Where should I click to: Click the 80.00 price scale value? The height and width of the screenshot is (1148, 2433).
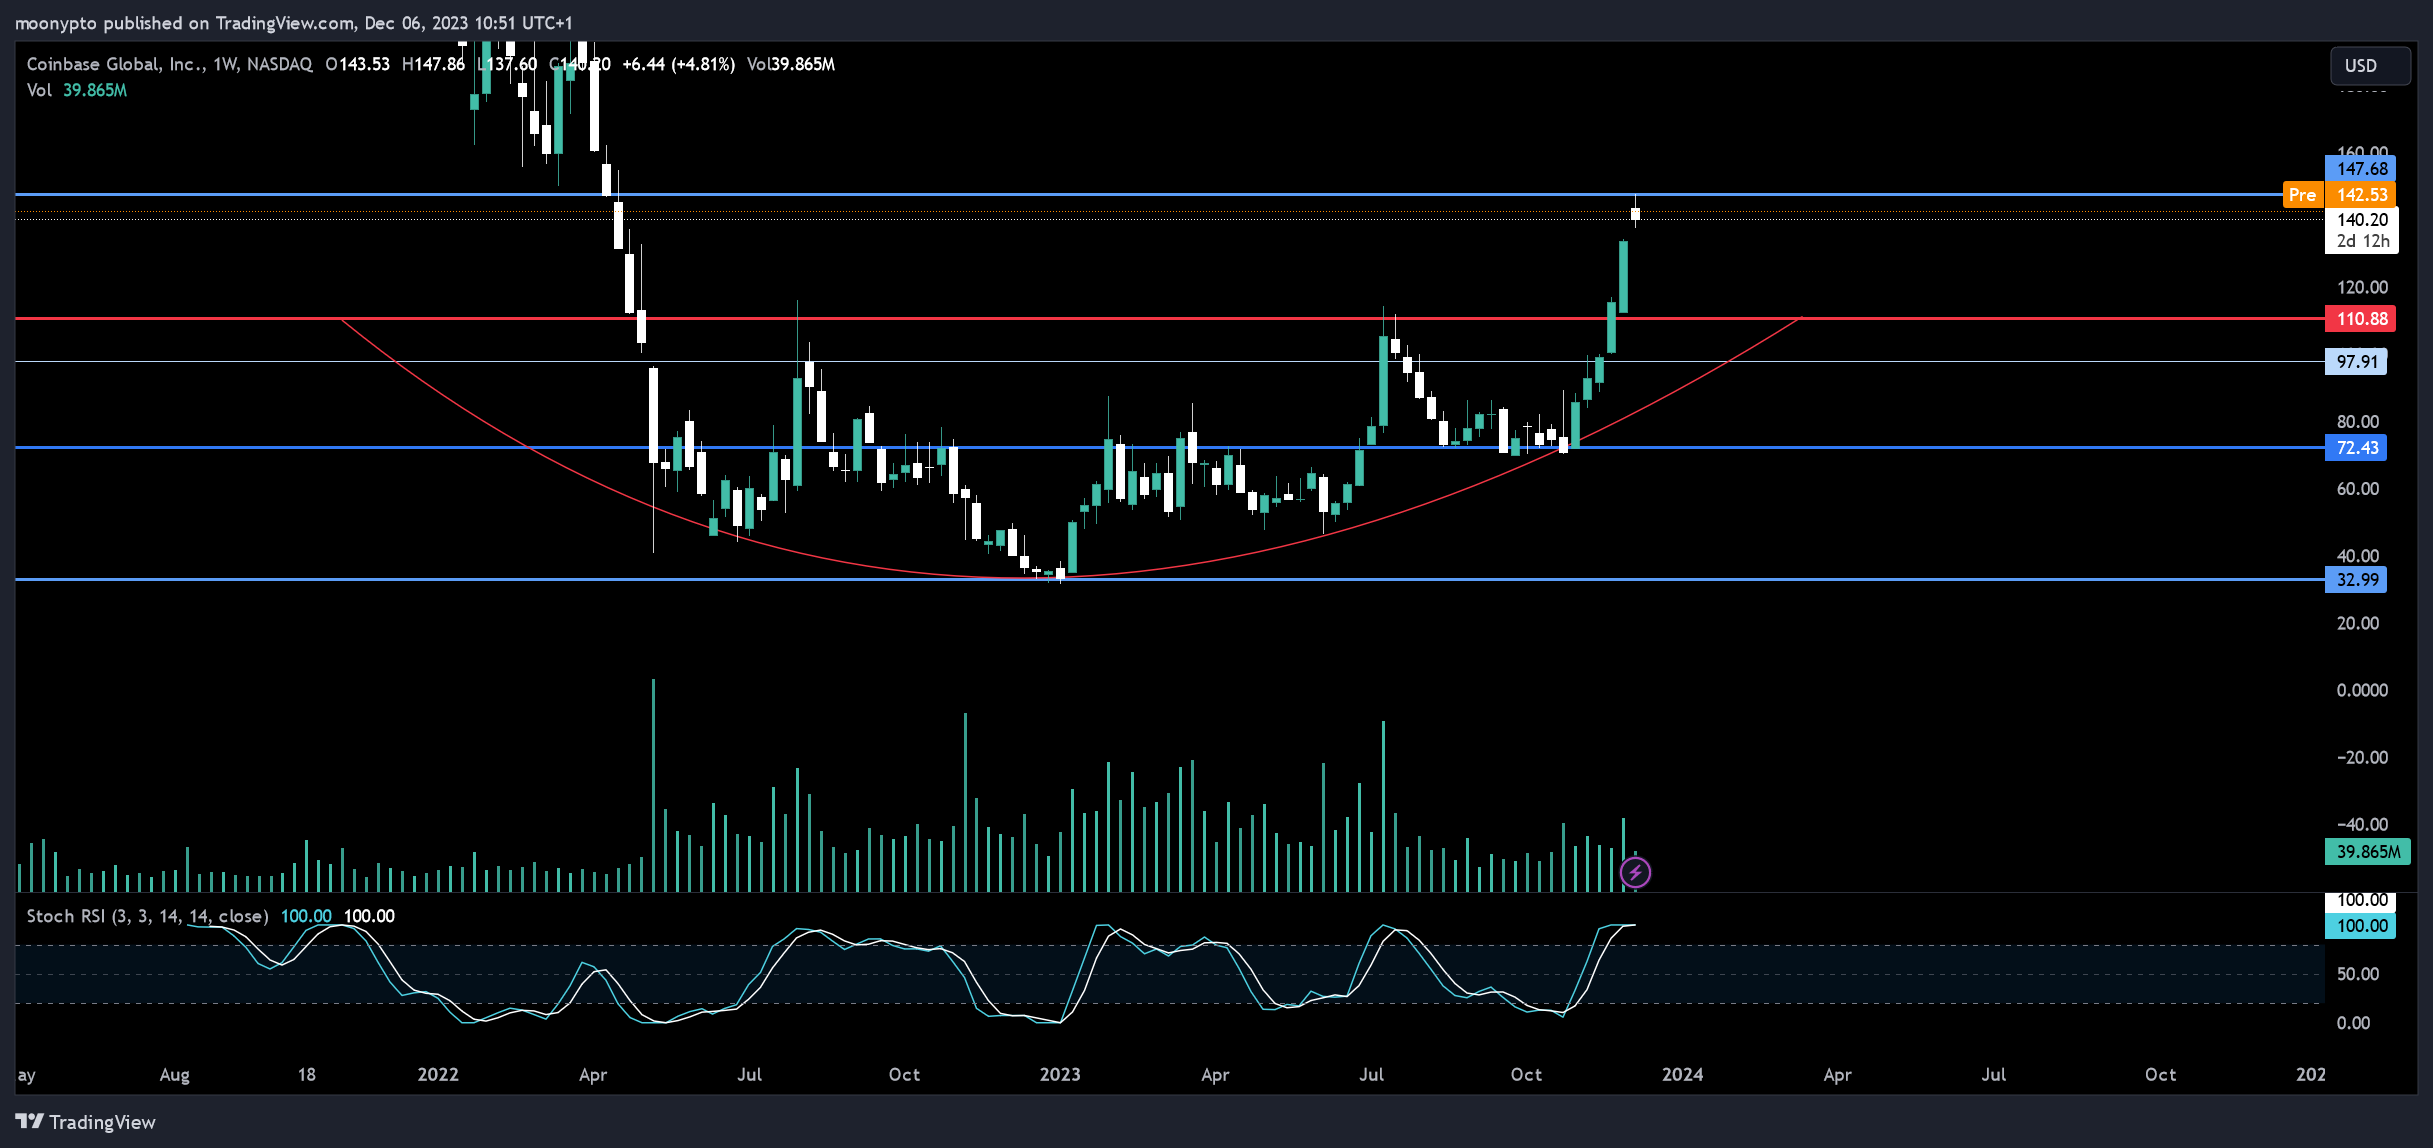point(2358,421)
